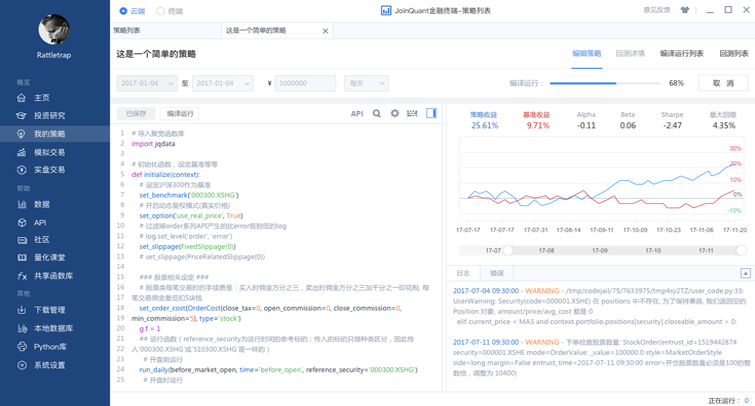Toggle the side panel layout icon
755x406 pixels.
(431, 113)
